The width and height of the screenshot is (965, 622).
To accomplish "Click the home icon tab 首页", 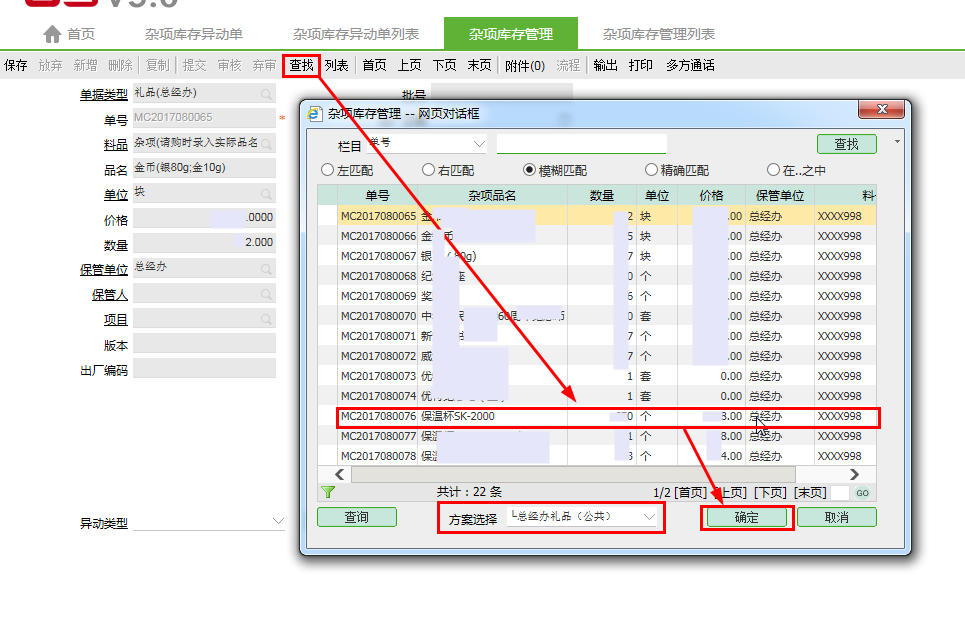I will (69, 34).
